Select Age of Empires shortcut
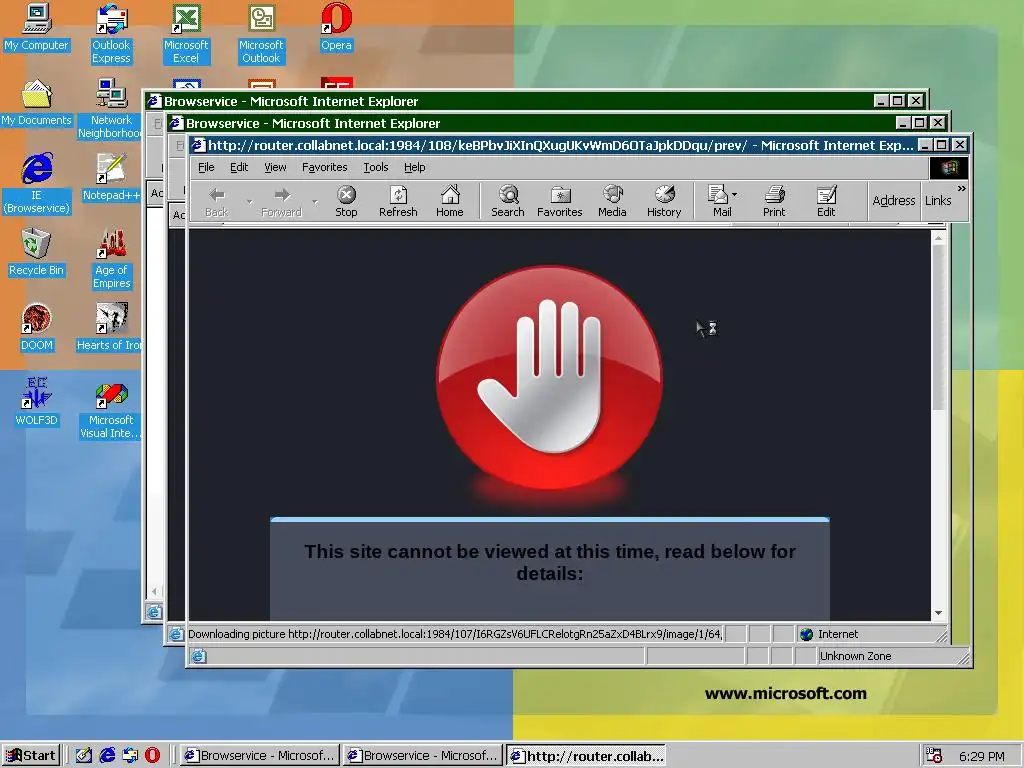The image size is (1024, 768). (x=112, y=259)
